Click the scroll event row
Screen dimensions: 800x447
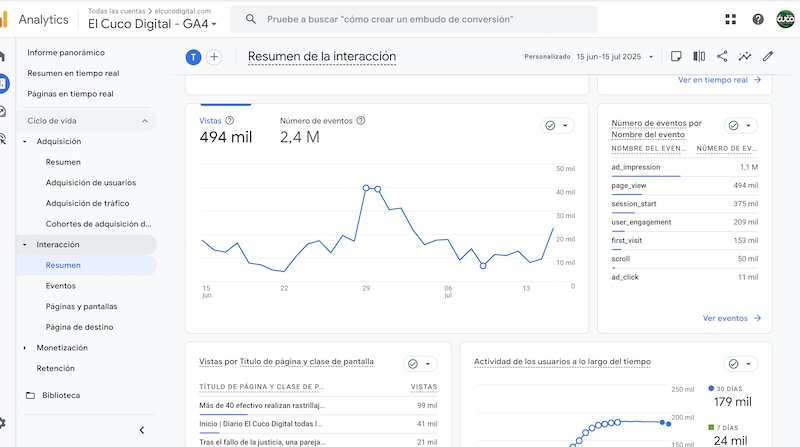pos(684,259)
